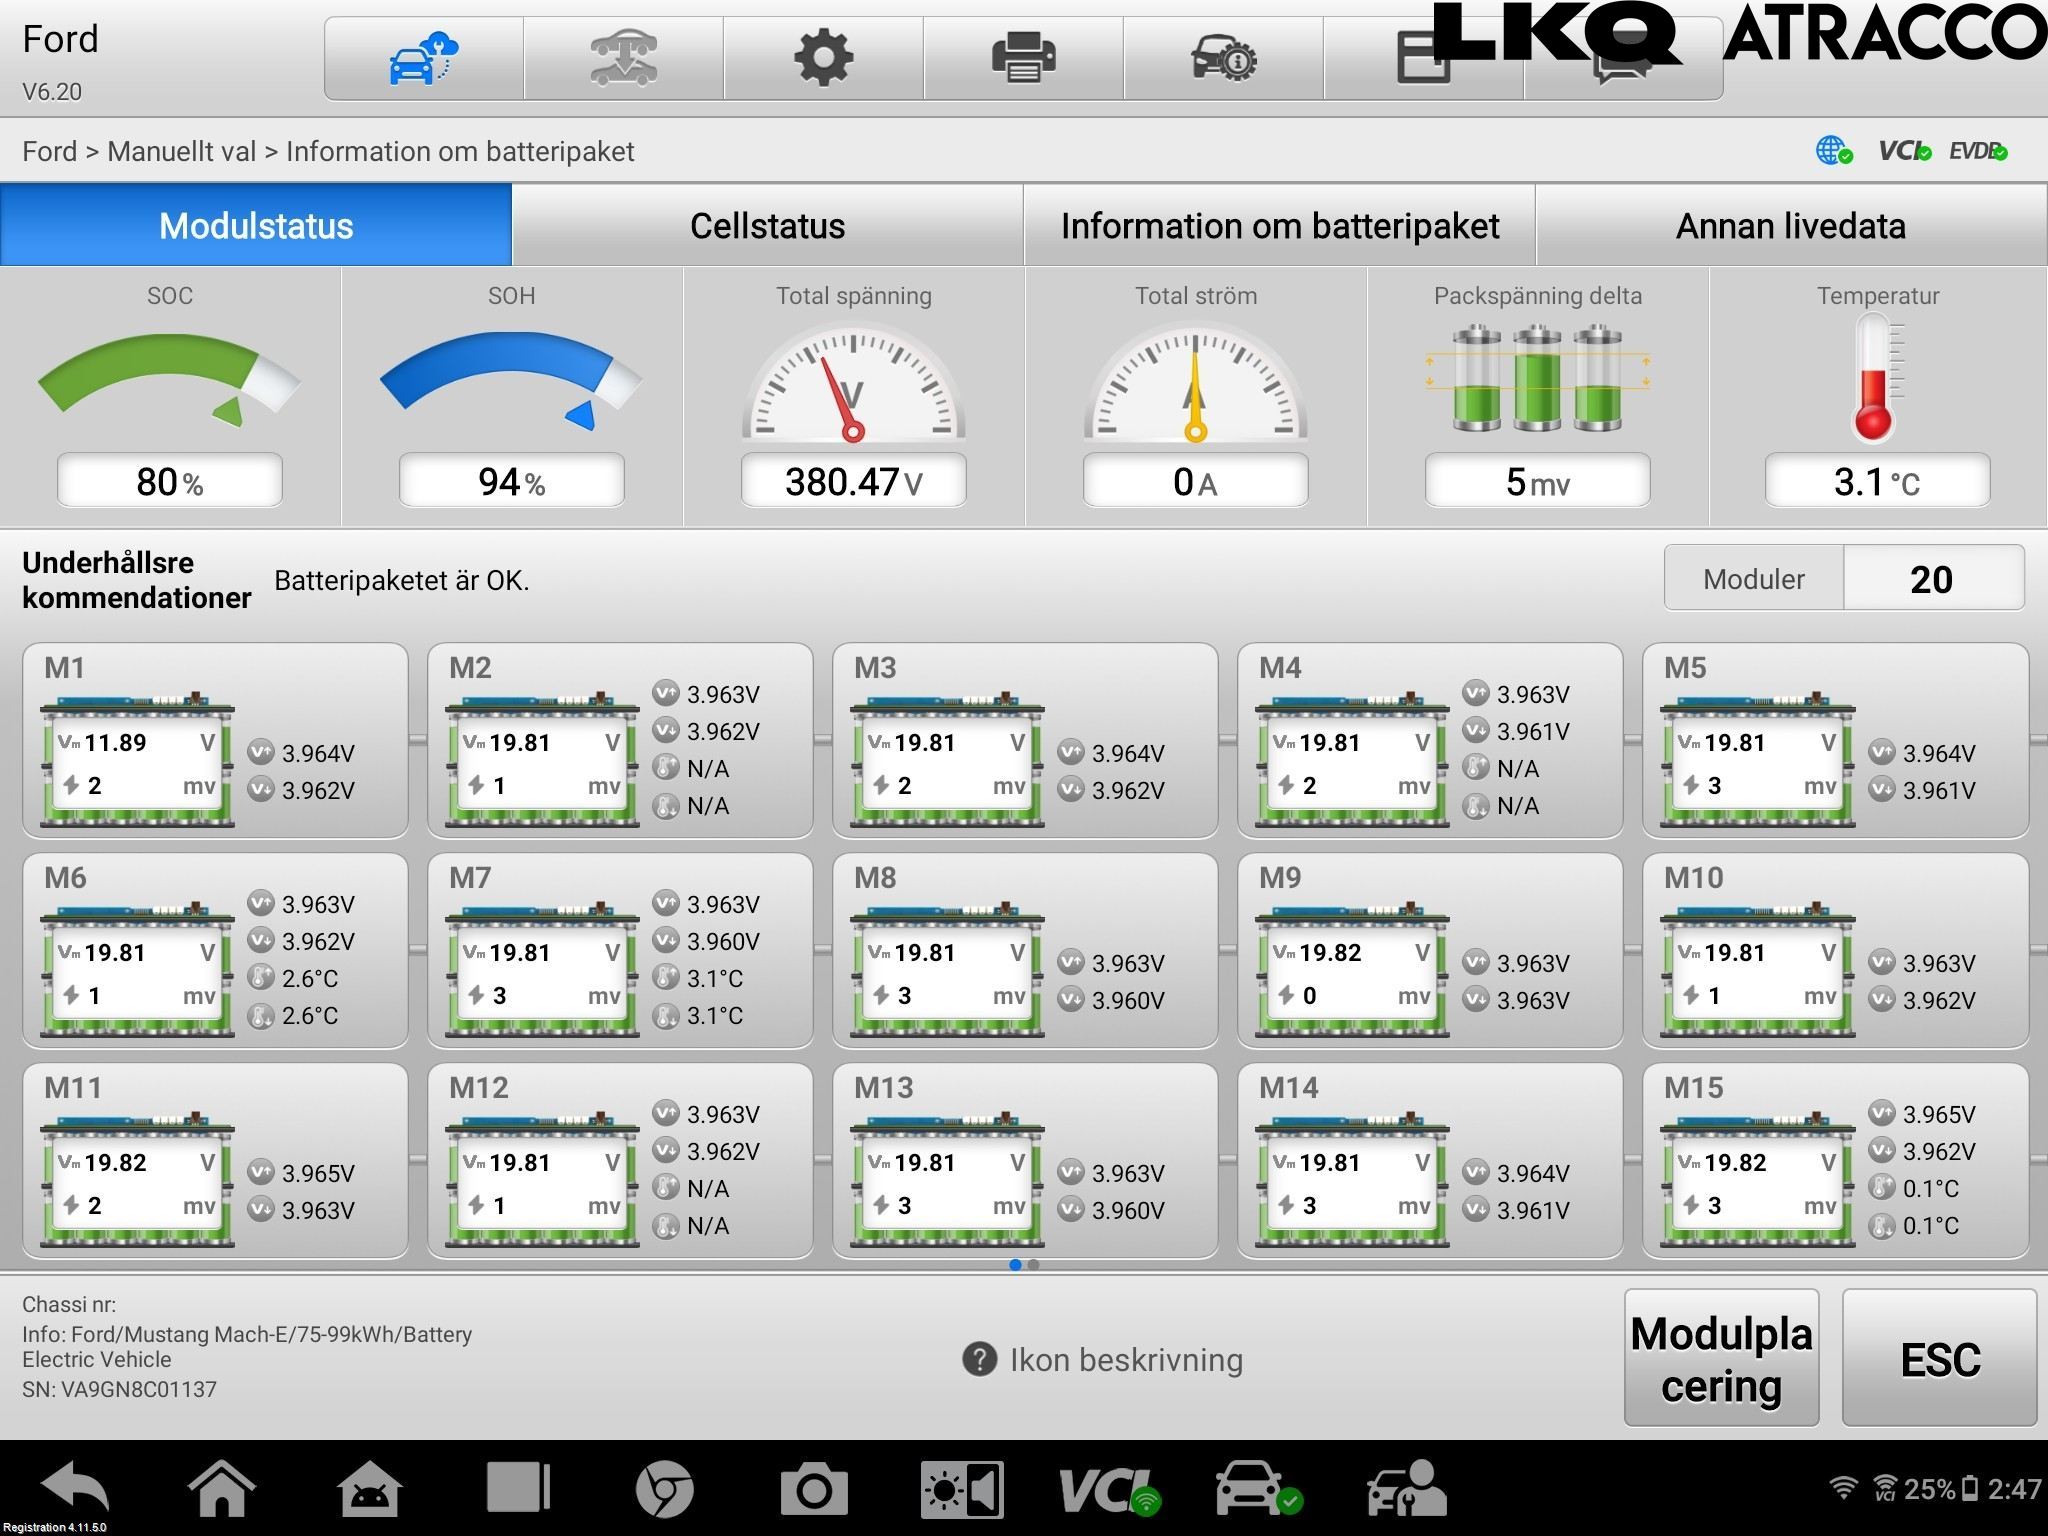The width and height of the screenshot is (2048, 1536).
Task: Open the Chrome browser icon
Action: [x=664, y=1490]
